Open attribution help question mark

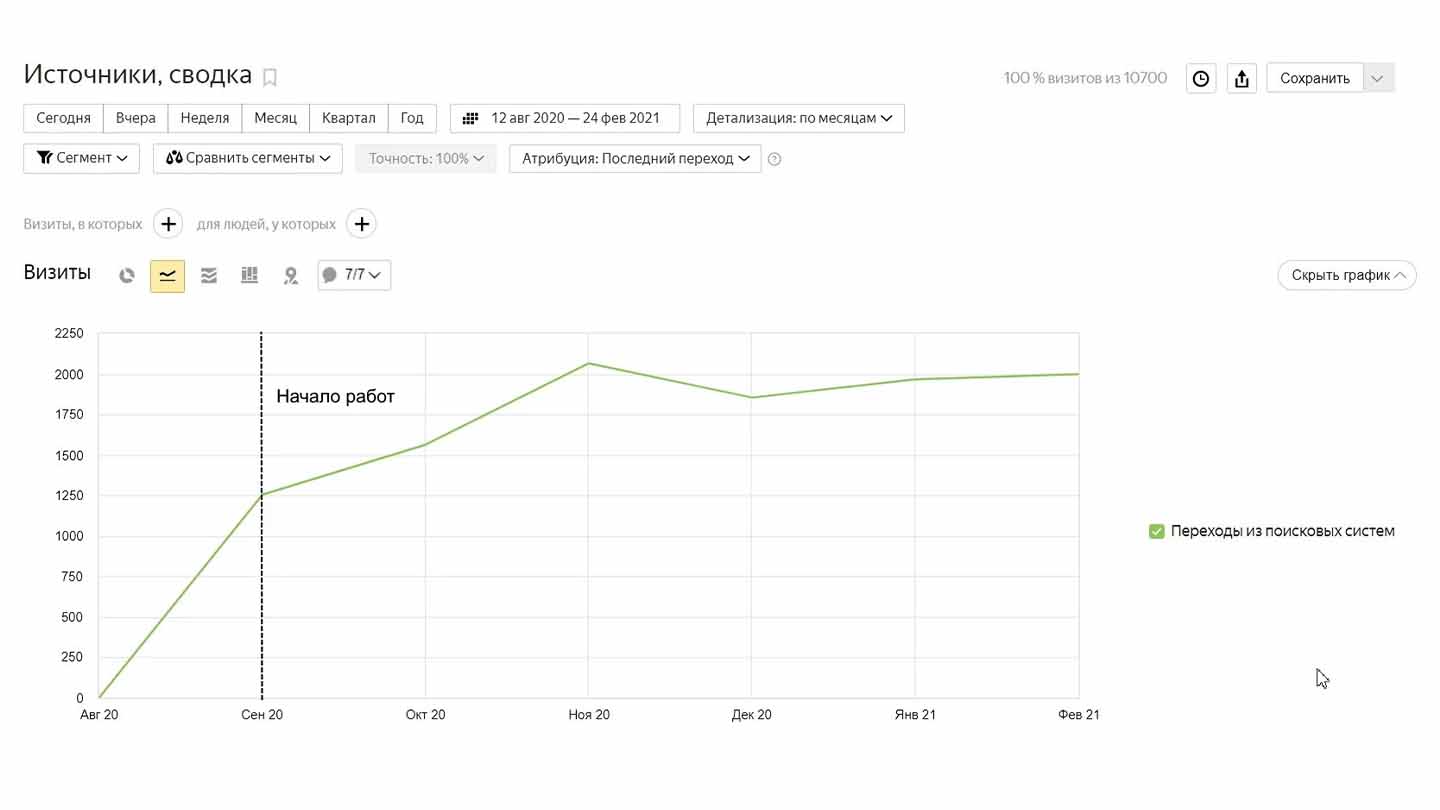[x=774, y=159]
